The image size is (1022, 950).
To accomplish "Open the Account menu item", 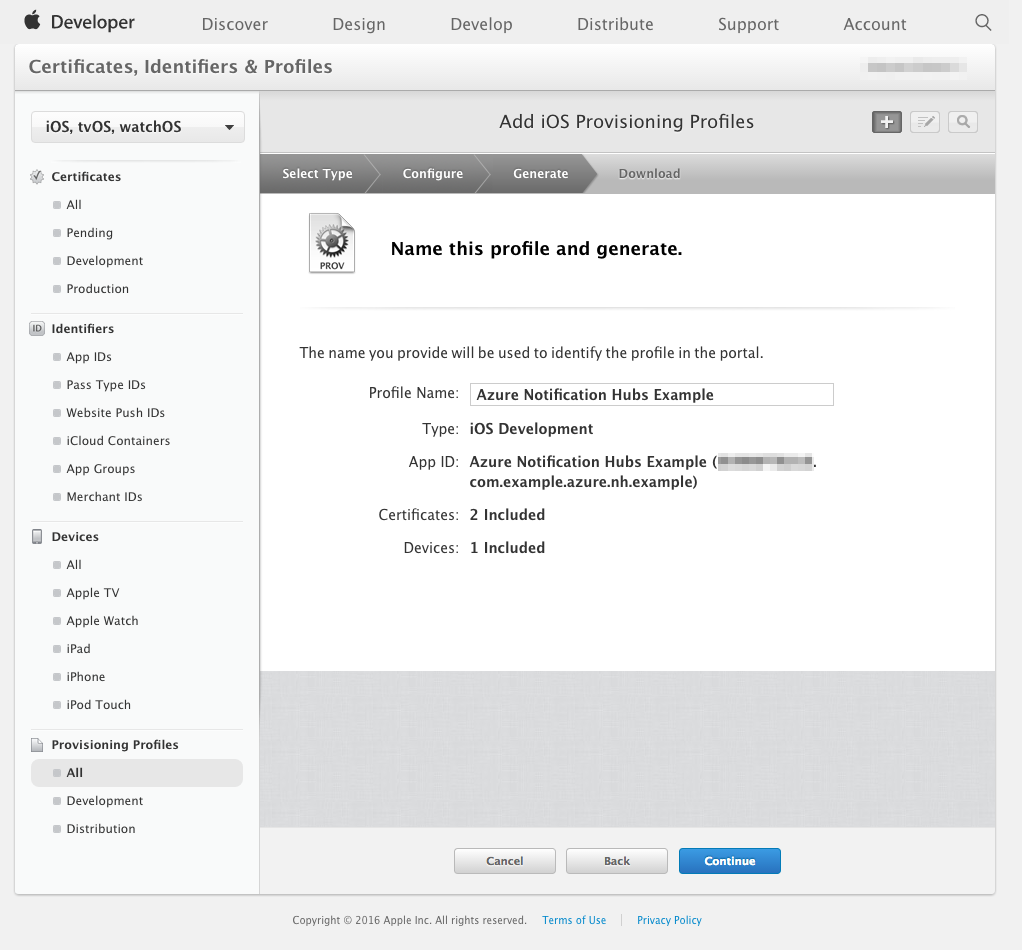I will tap(874, 23).
